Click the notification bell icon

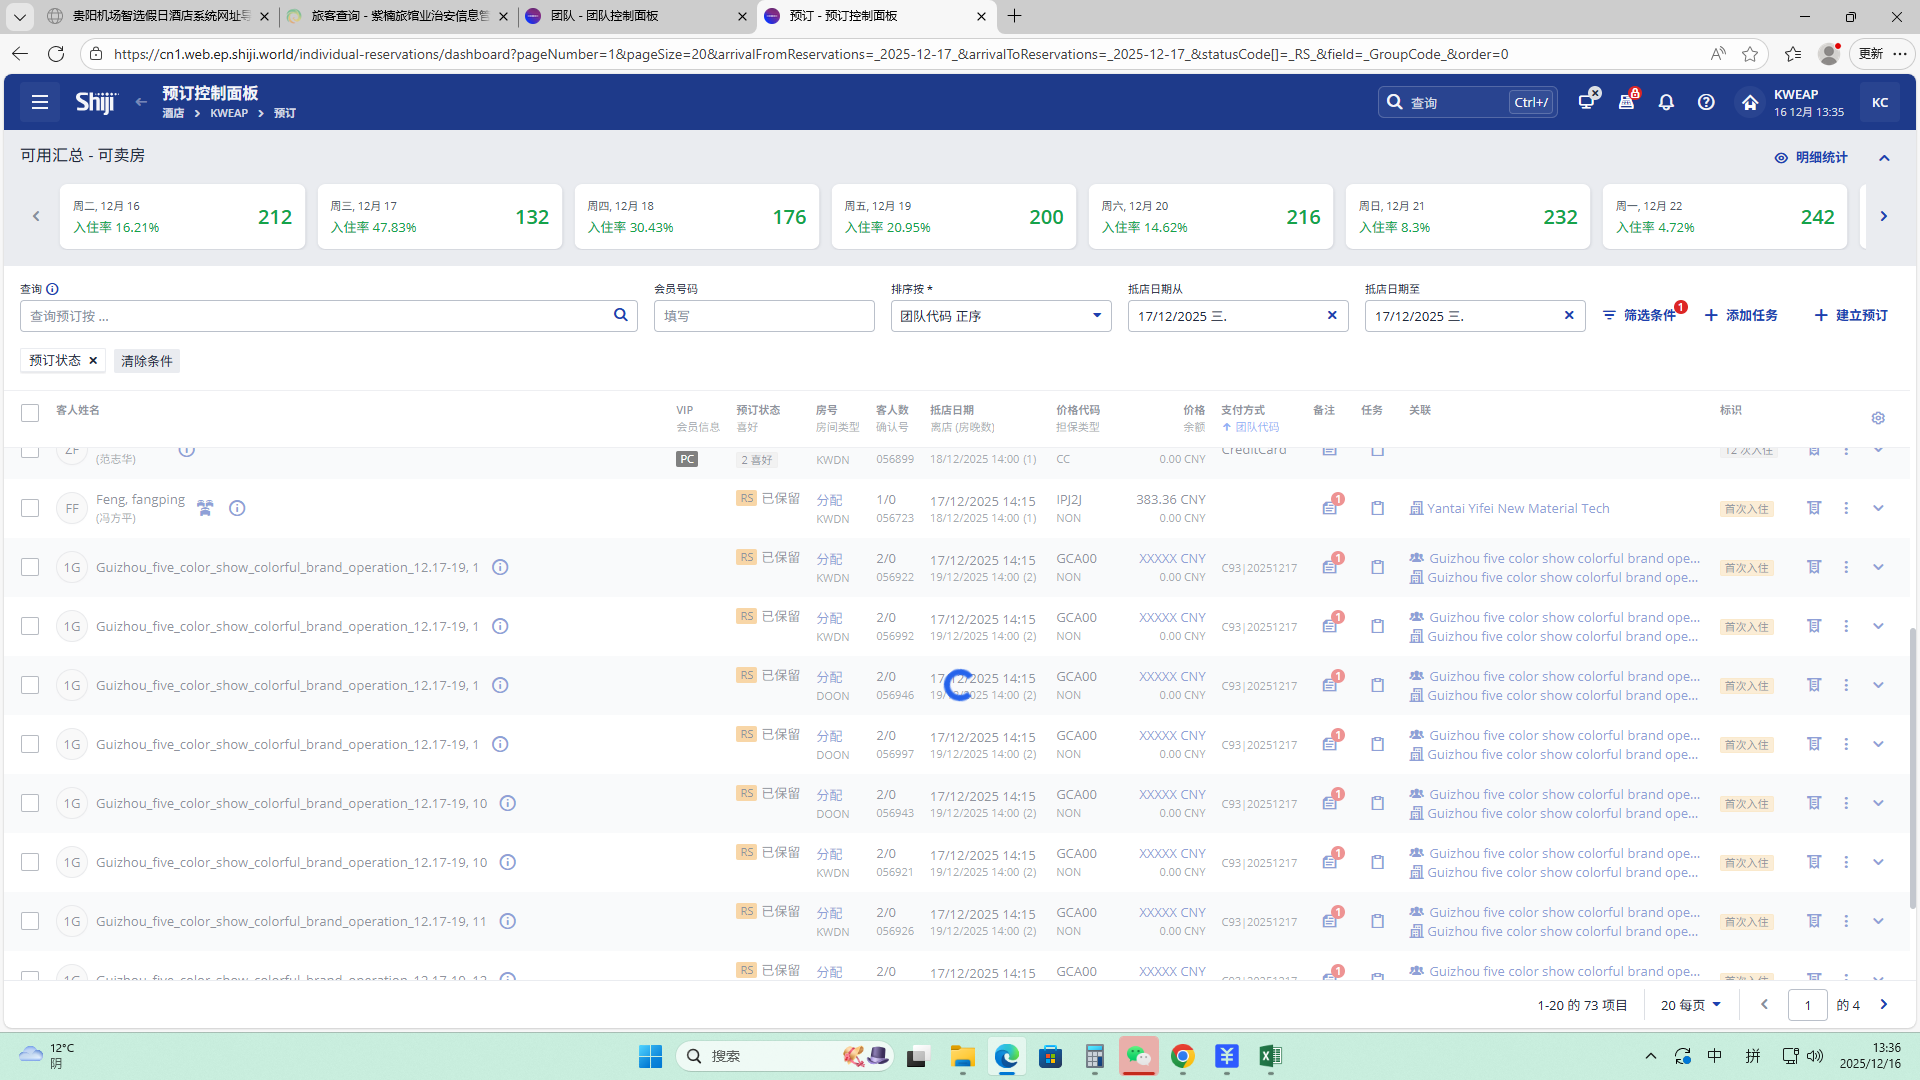(1666, 102)
